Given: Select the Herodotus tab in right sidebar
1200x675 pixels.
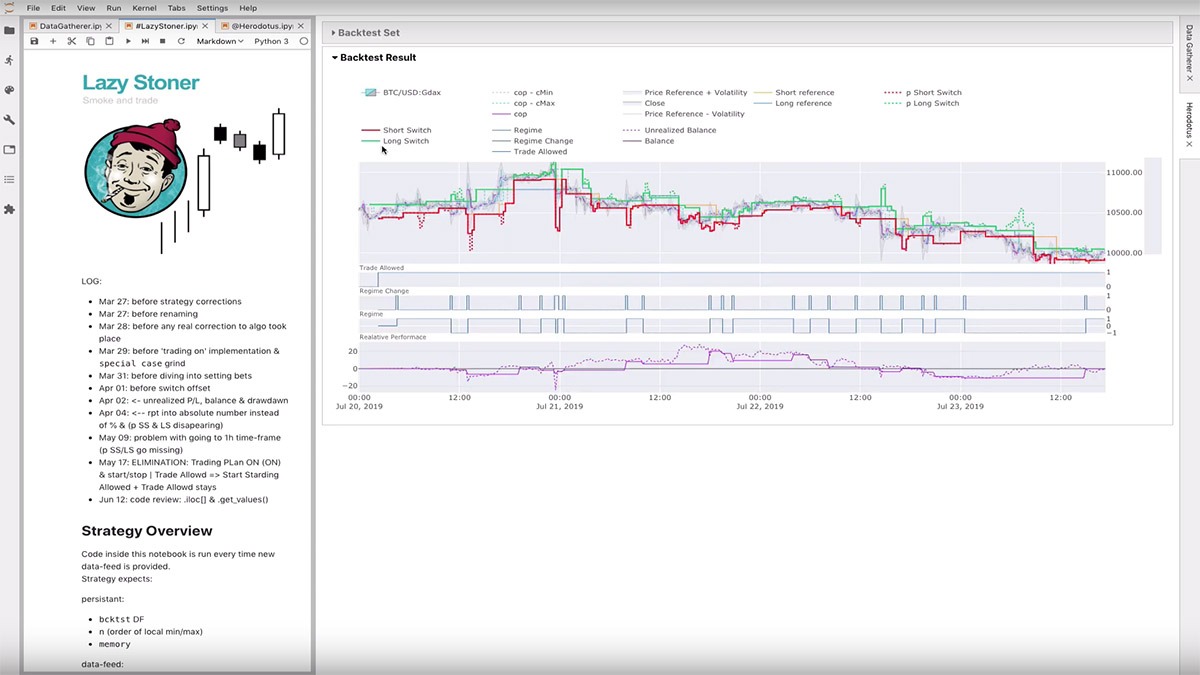Looking at the screenshot, I should pyautogui.click(x=1189, y=125).
